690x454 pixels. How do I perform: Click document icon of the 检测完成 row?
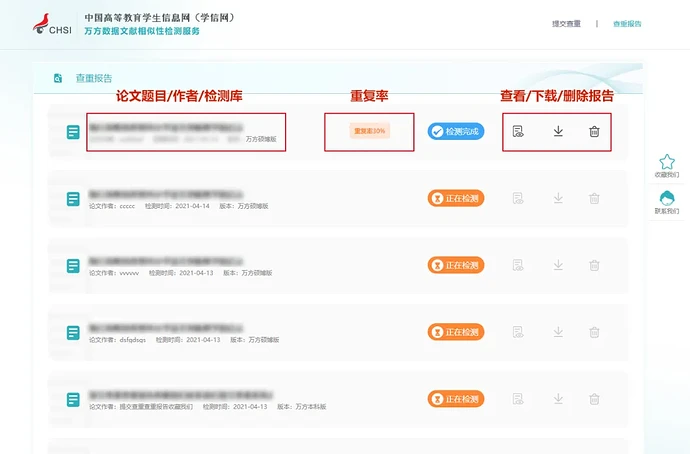click(x=73, y=132)
